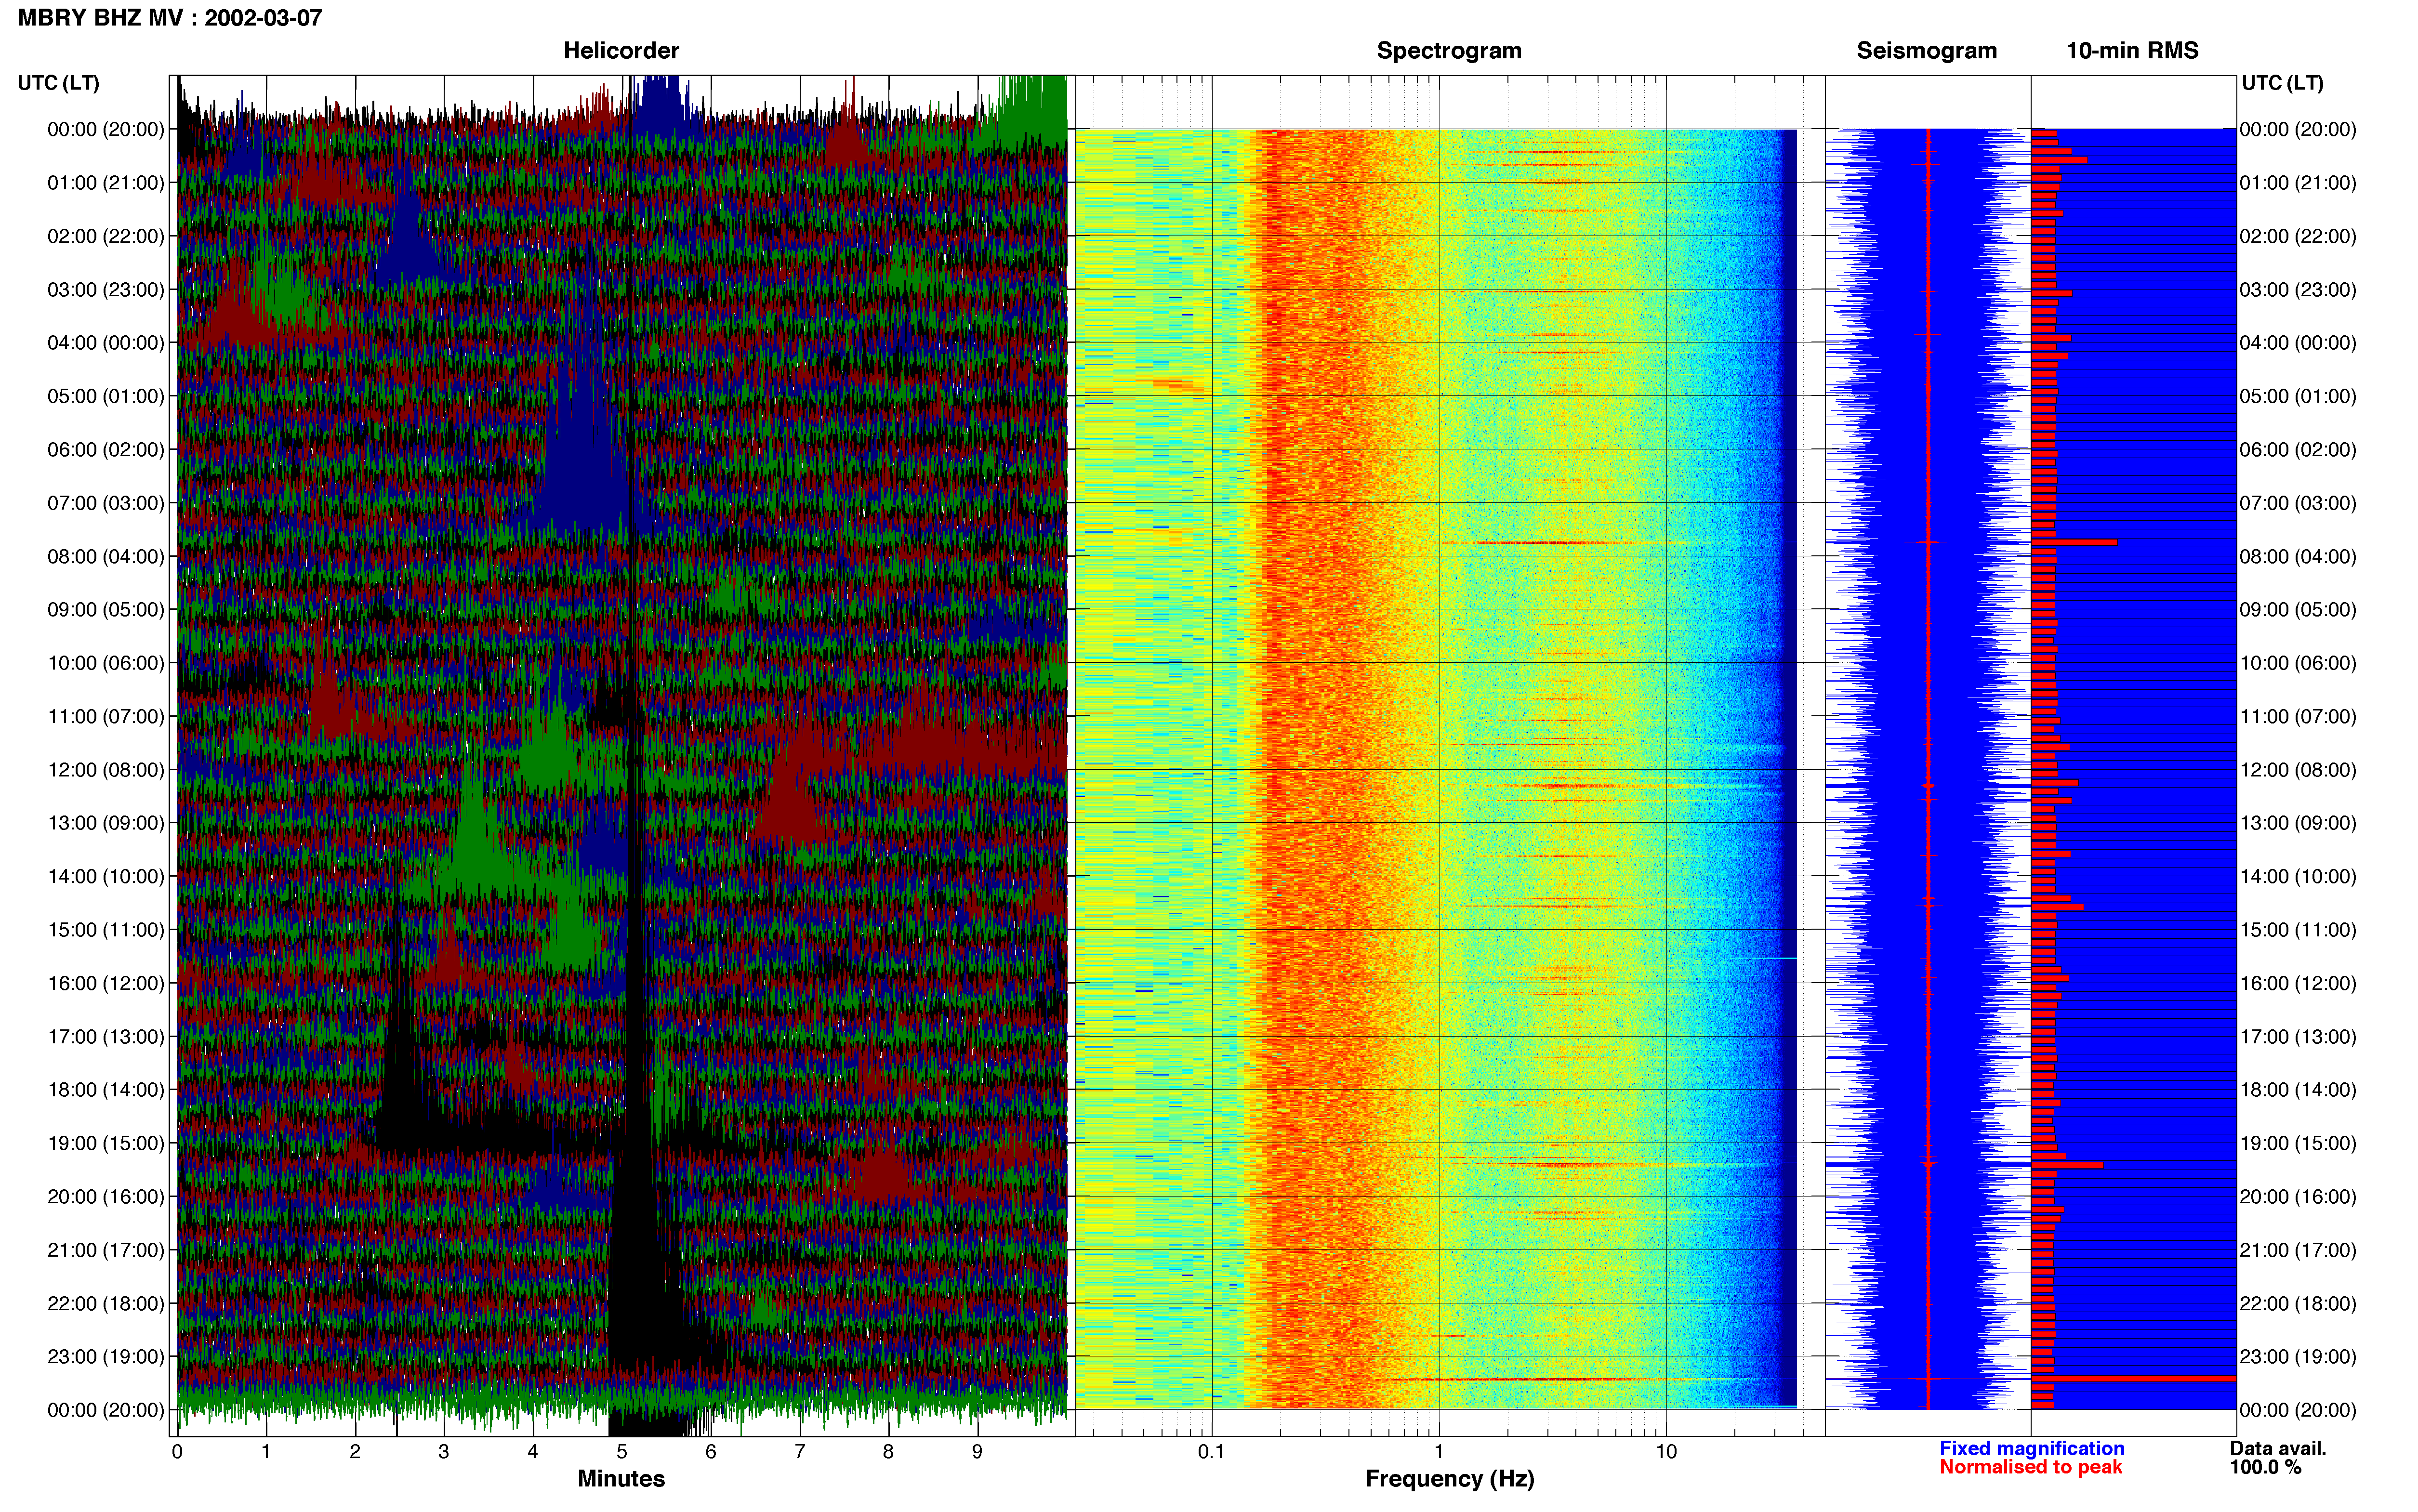Click the red normalised trace in Seismogram

[x=1928, y=768]
